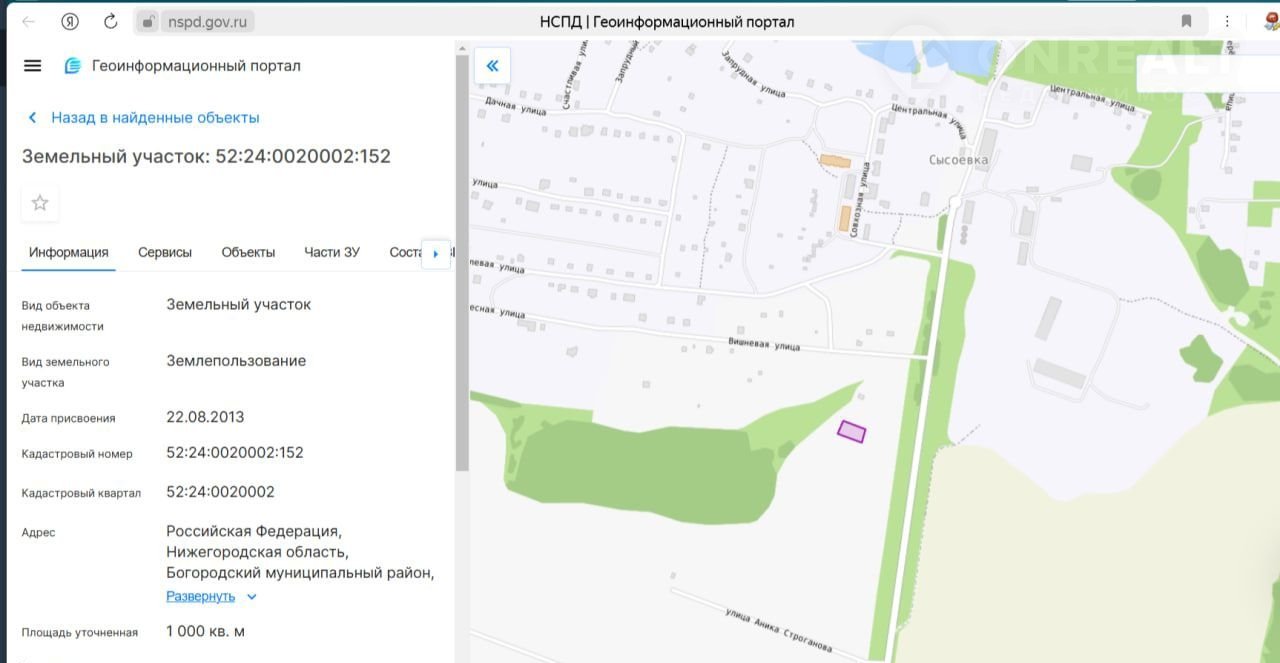Image resolution: width=1280 pixels, height=663 pixels.
Task: Collapse side panel with double-chevron button
Action: tap(492, 66)
